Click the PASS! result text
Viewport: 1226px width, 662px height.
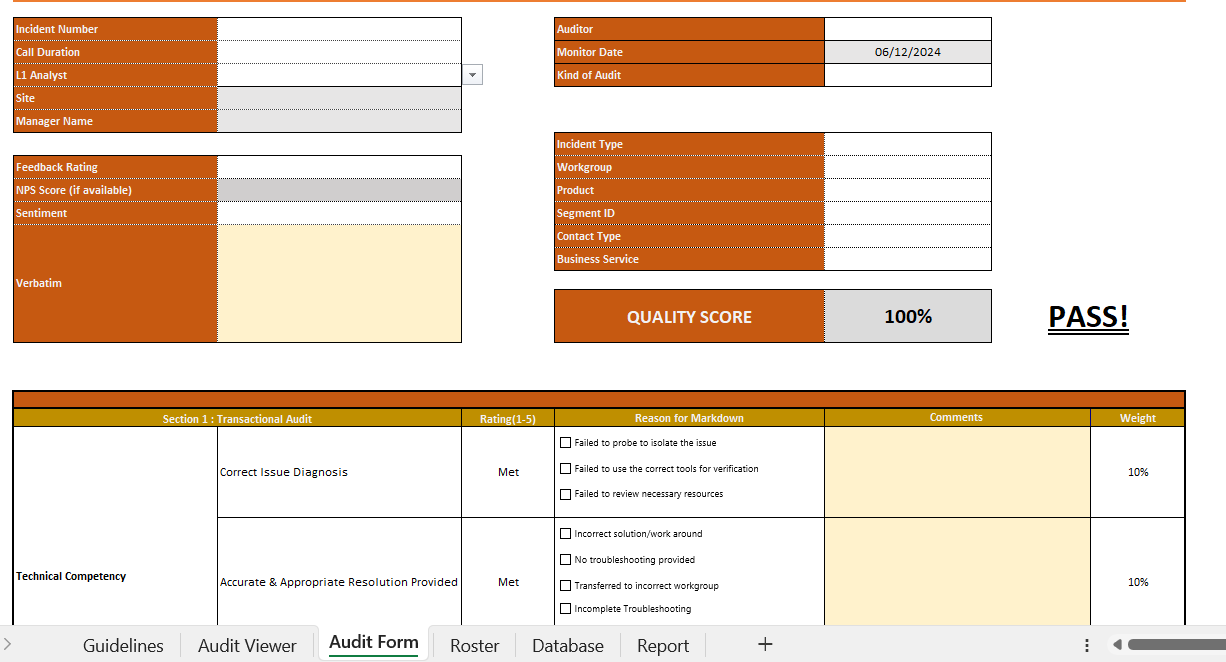tap(1088, 317)
